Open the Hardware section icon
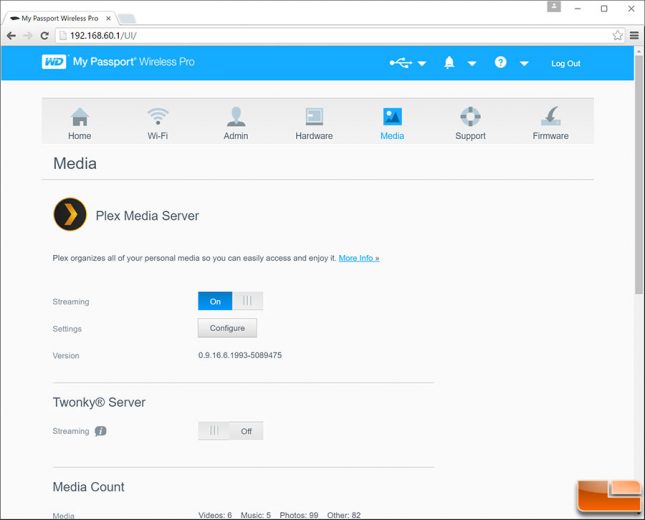Image resolution: width=645 pixels, height=520 pixels. point(314,117)
